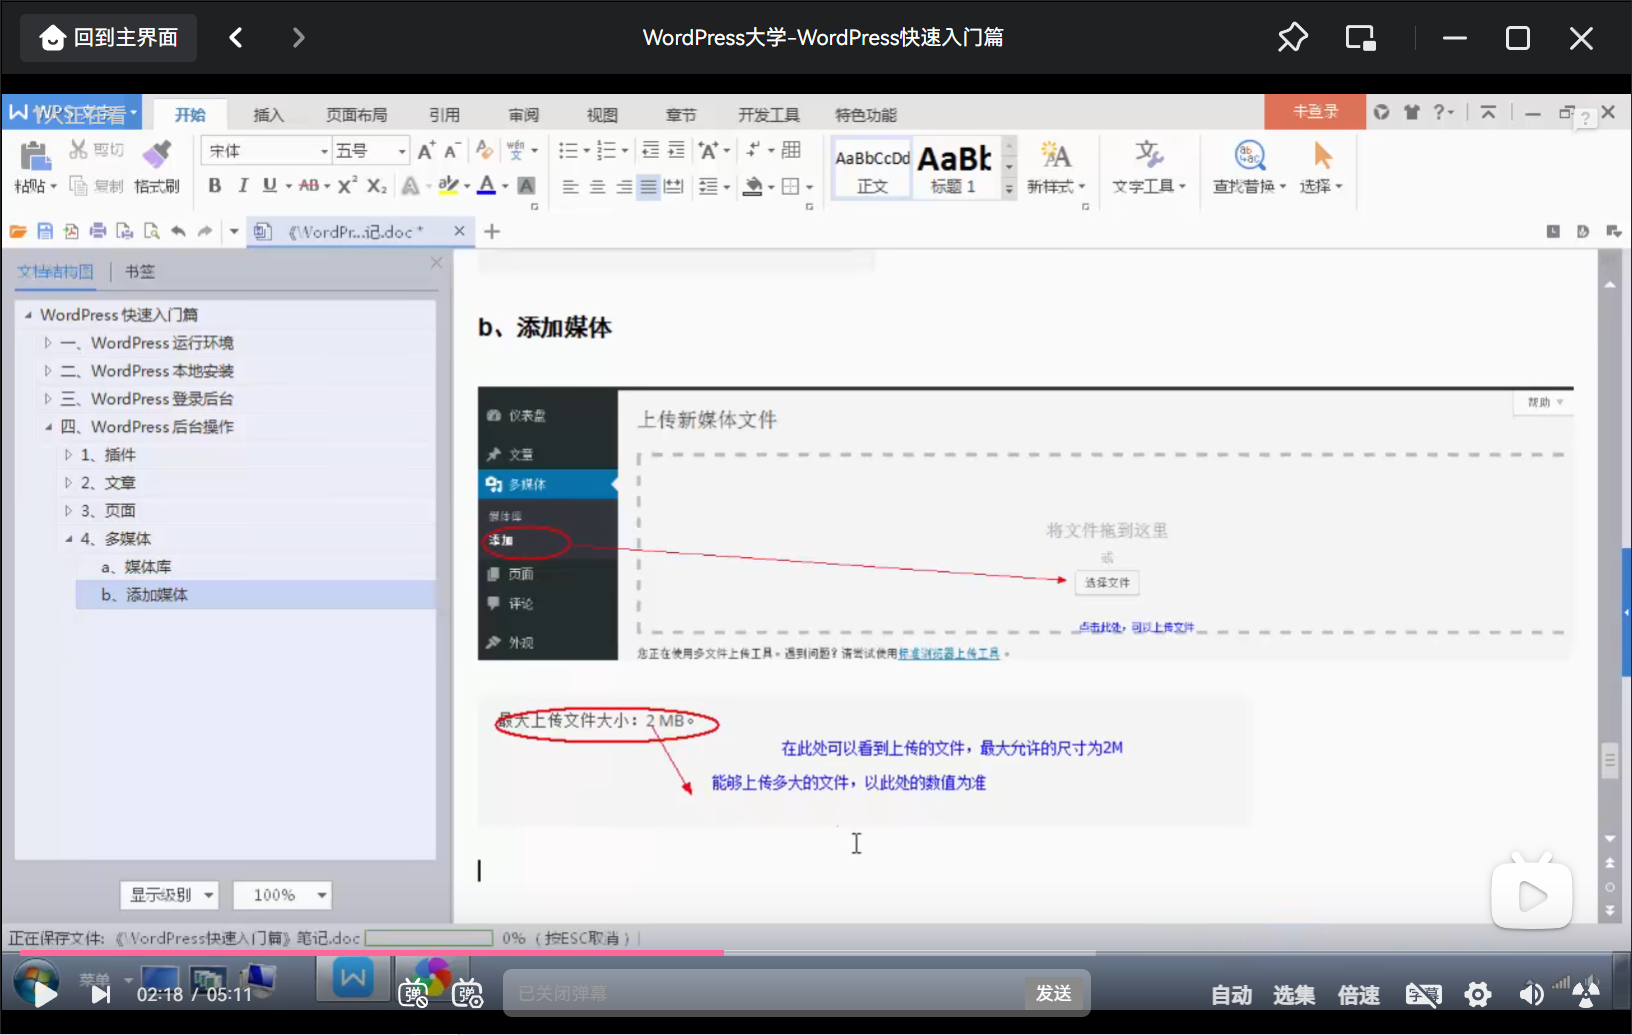Image resolution: width=1632 pixels, height=1035 pixels.
Task: Open the 特色功能 ribbon tab
Action: 866,115
